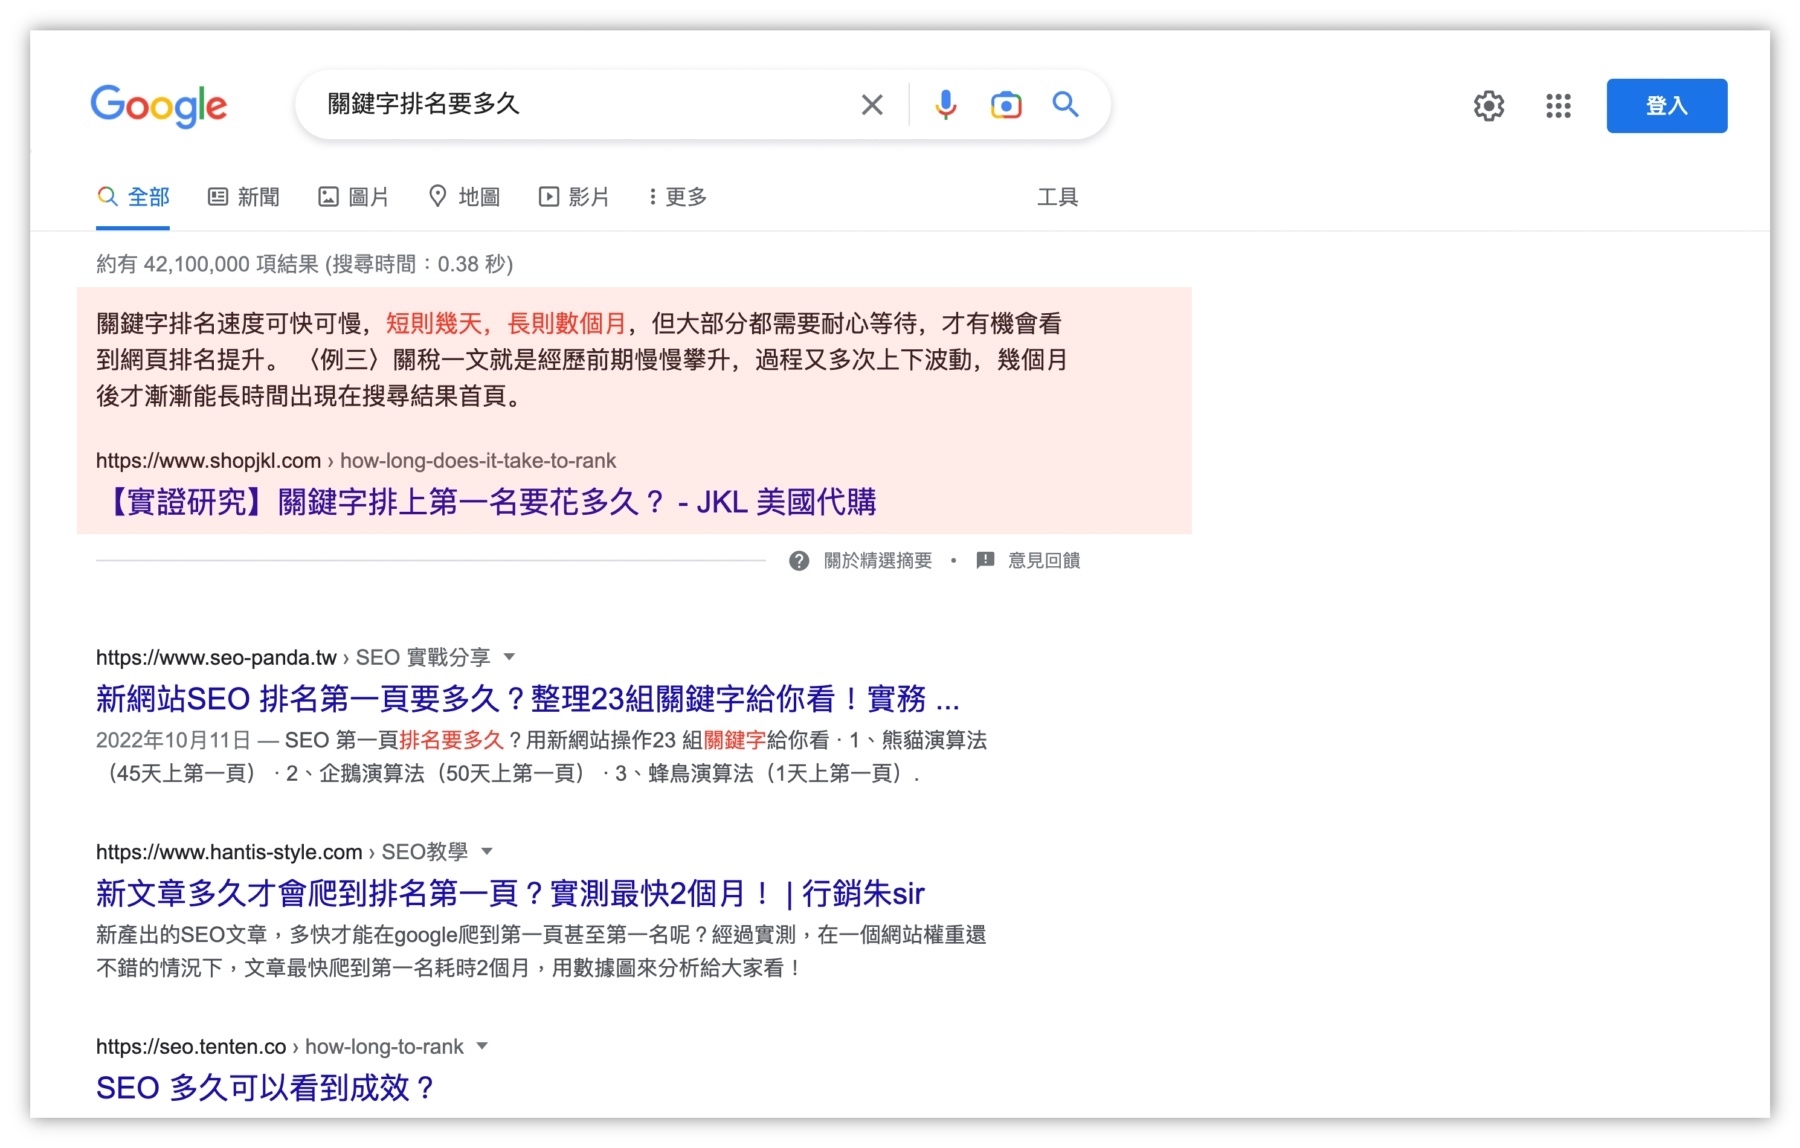Open the 更多 search filters menu
This screenshot has width=1800, height=1148.
[678, 197]
